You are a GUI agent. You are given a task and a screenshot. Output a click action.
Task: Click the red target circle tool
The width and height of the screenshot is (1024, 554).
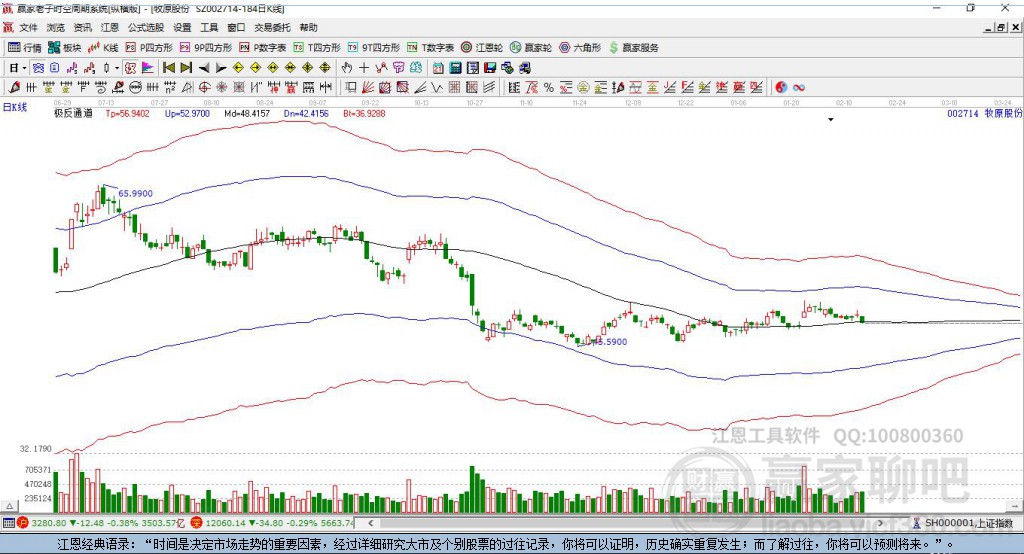click(204, 88)
